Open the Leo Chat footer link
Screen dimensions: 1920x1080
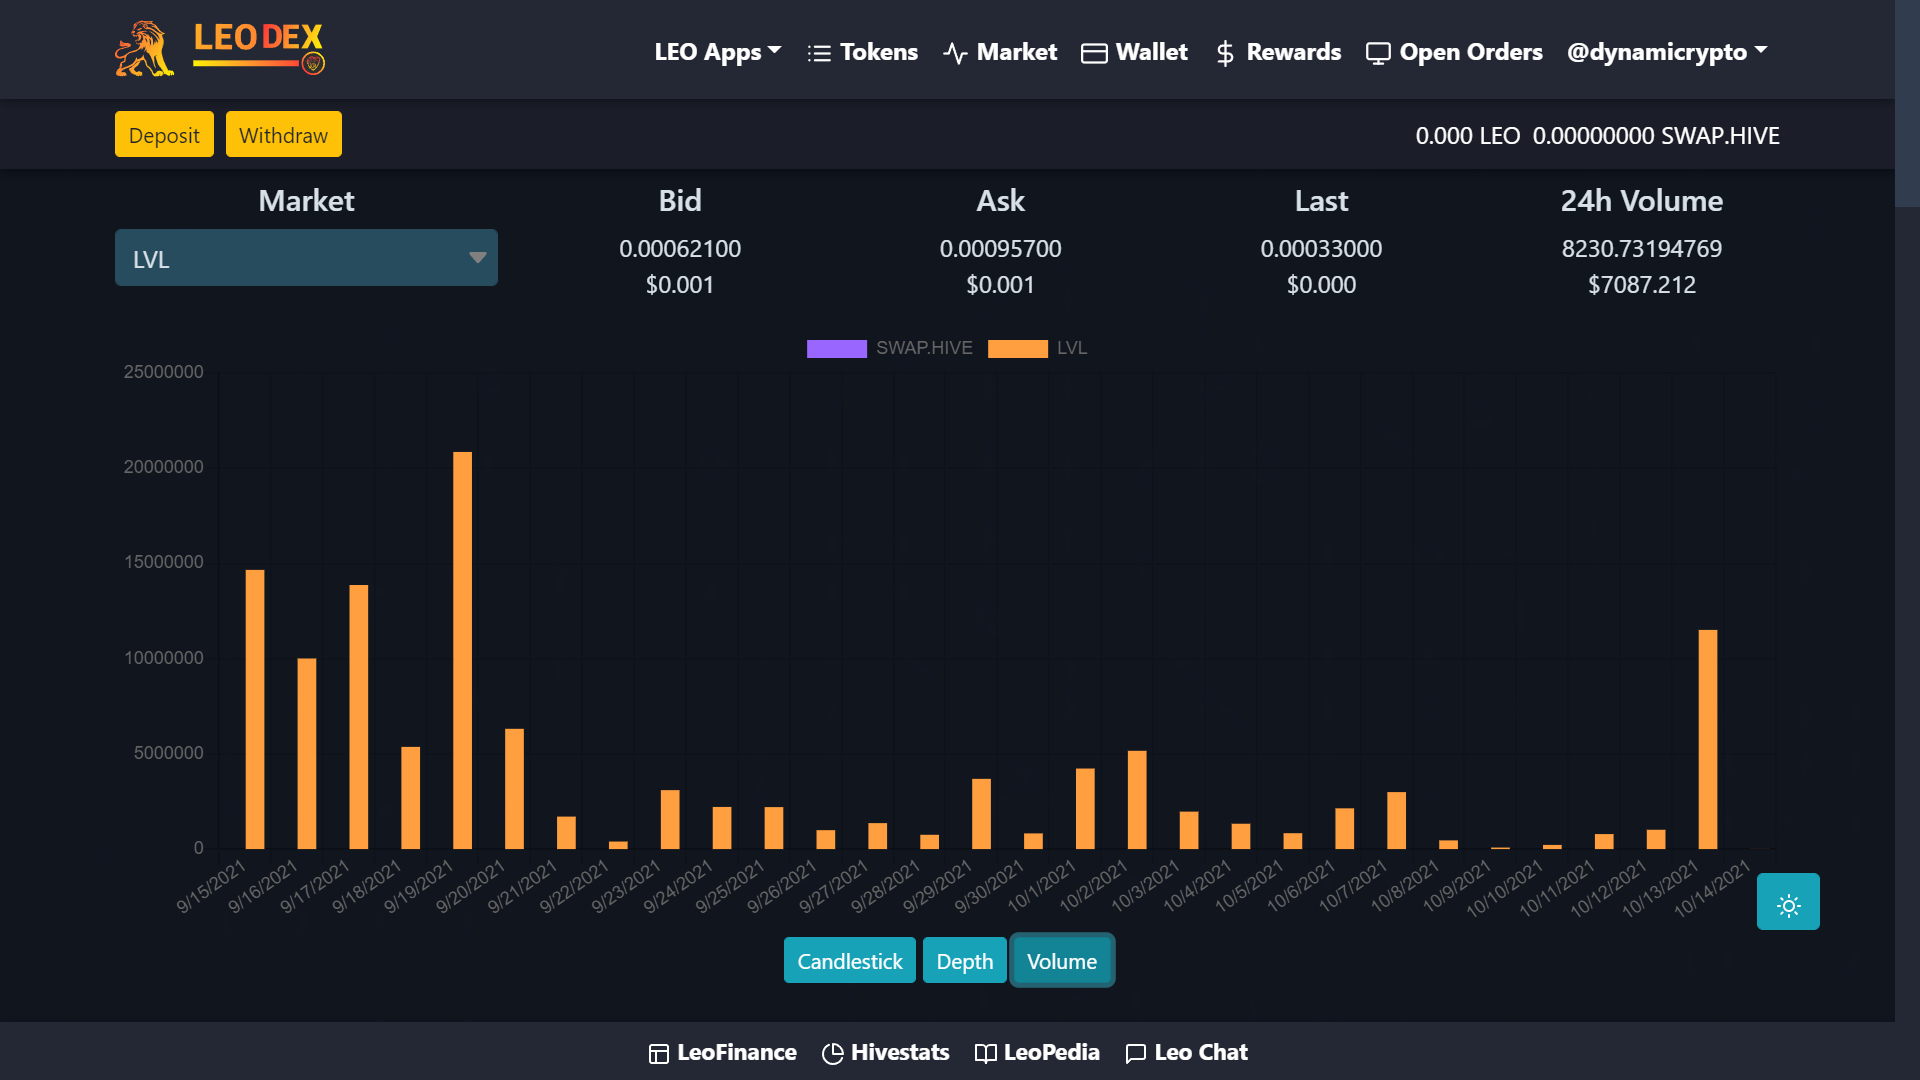pos(1186,1053)
